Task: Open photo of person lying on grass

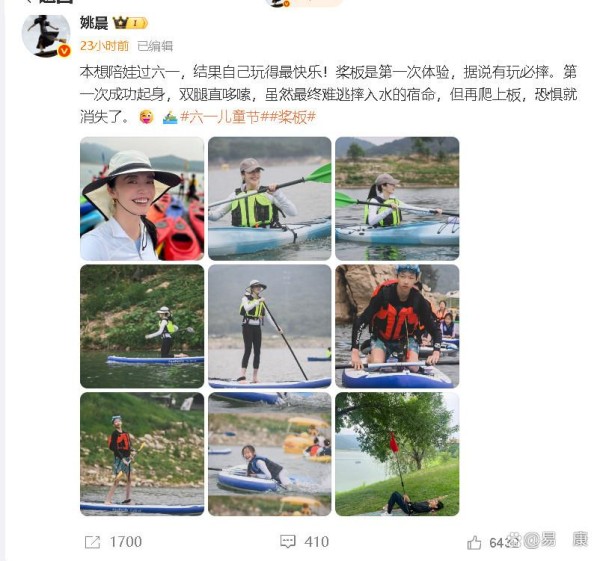Action: tap(397, 454)
